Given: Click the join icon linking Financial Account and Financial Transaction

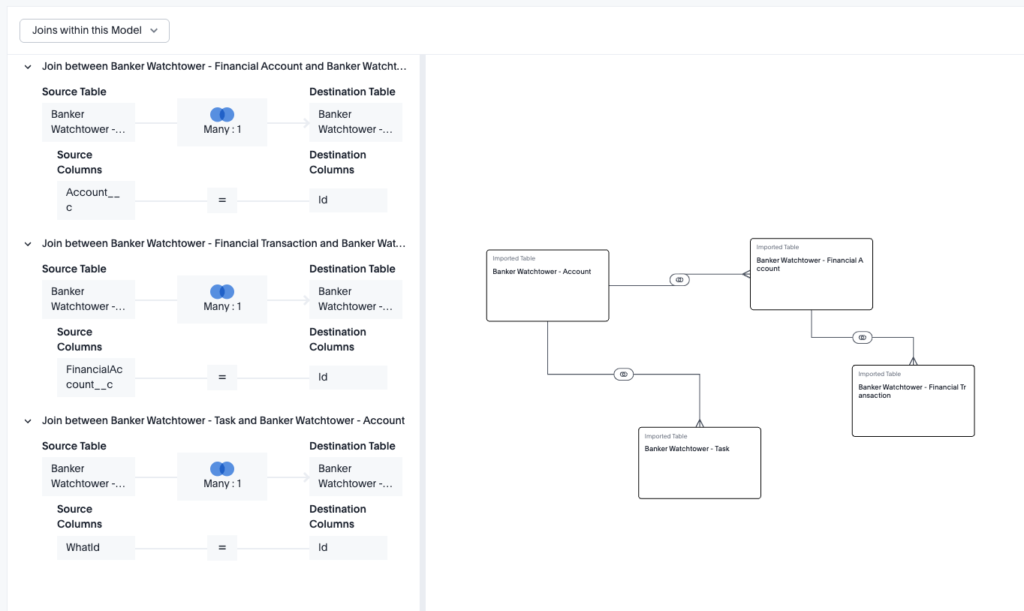Looking at the screenshot, I should coord(862,337).
